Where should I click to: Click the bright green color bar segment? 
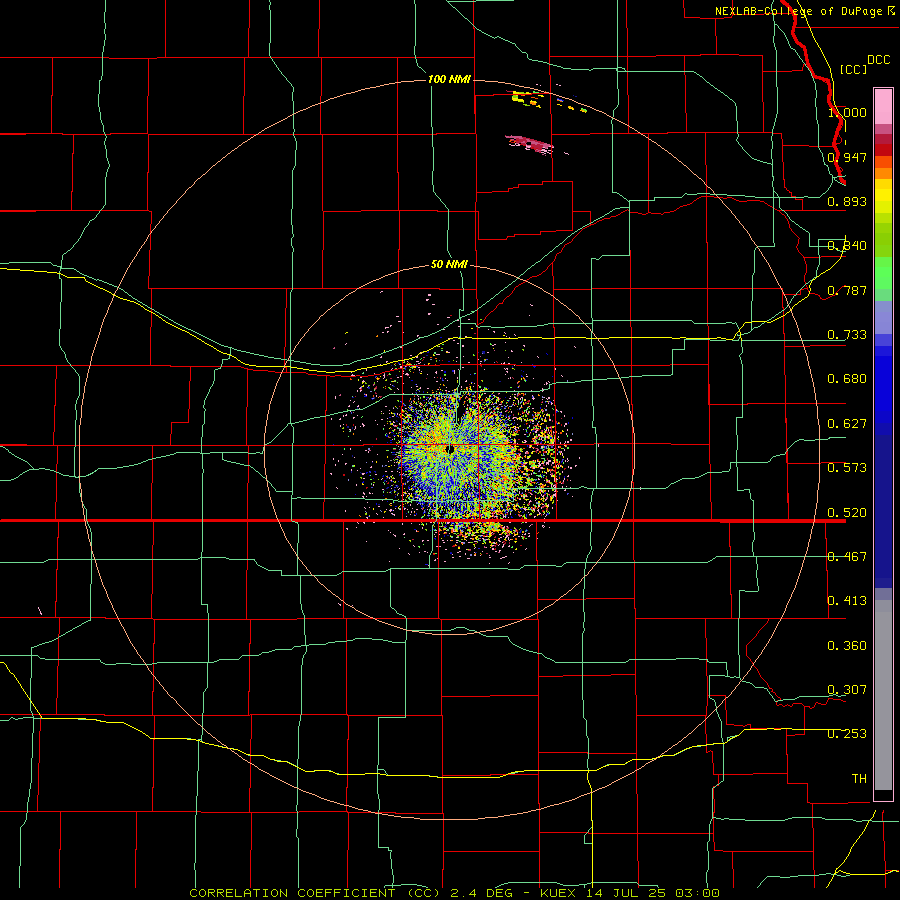coord(883,273)
